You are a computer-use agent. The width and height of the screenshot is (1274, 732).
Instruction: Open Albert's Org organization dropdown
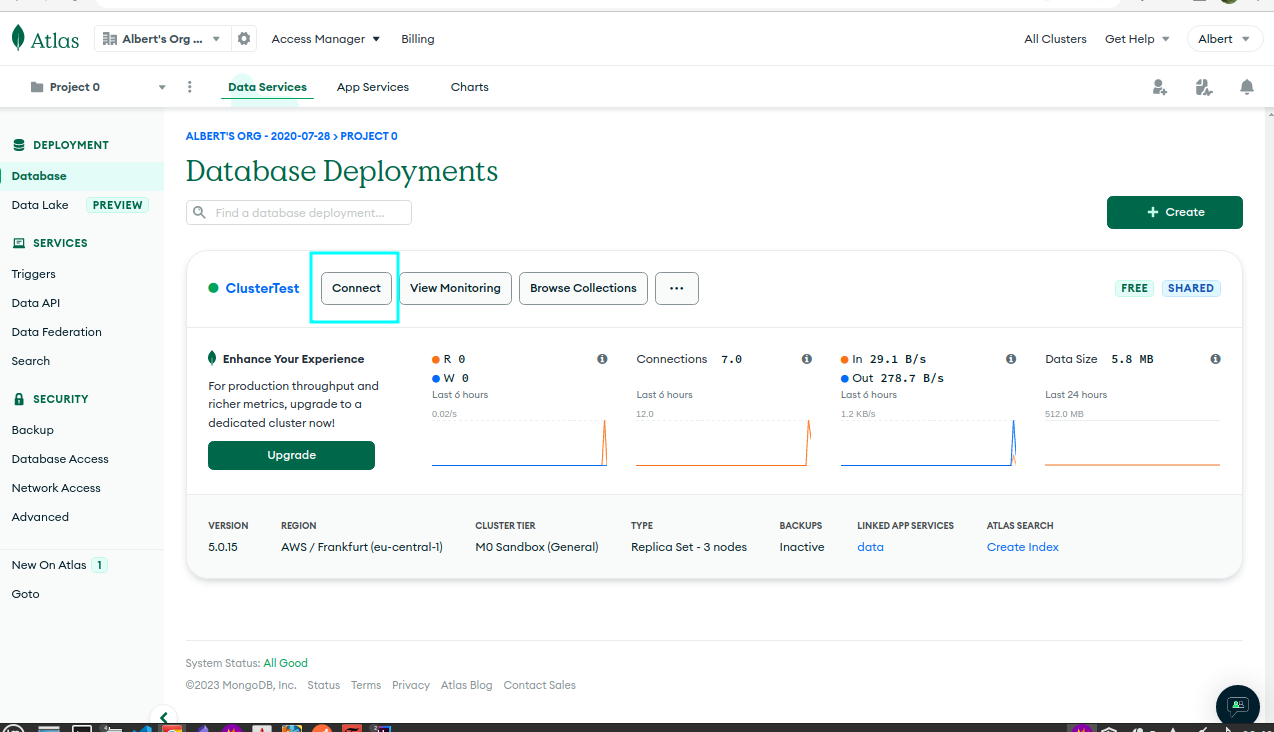(x=163, y=39)
